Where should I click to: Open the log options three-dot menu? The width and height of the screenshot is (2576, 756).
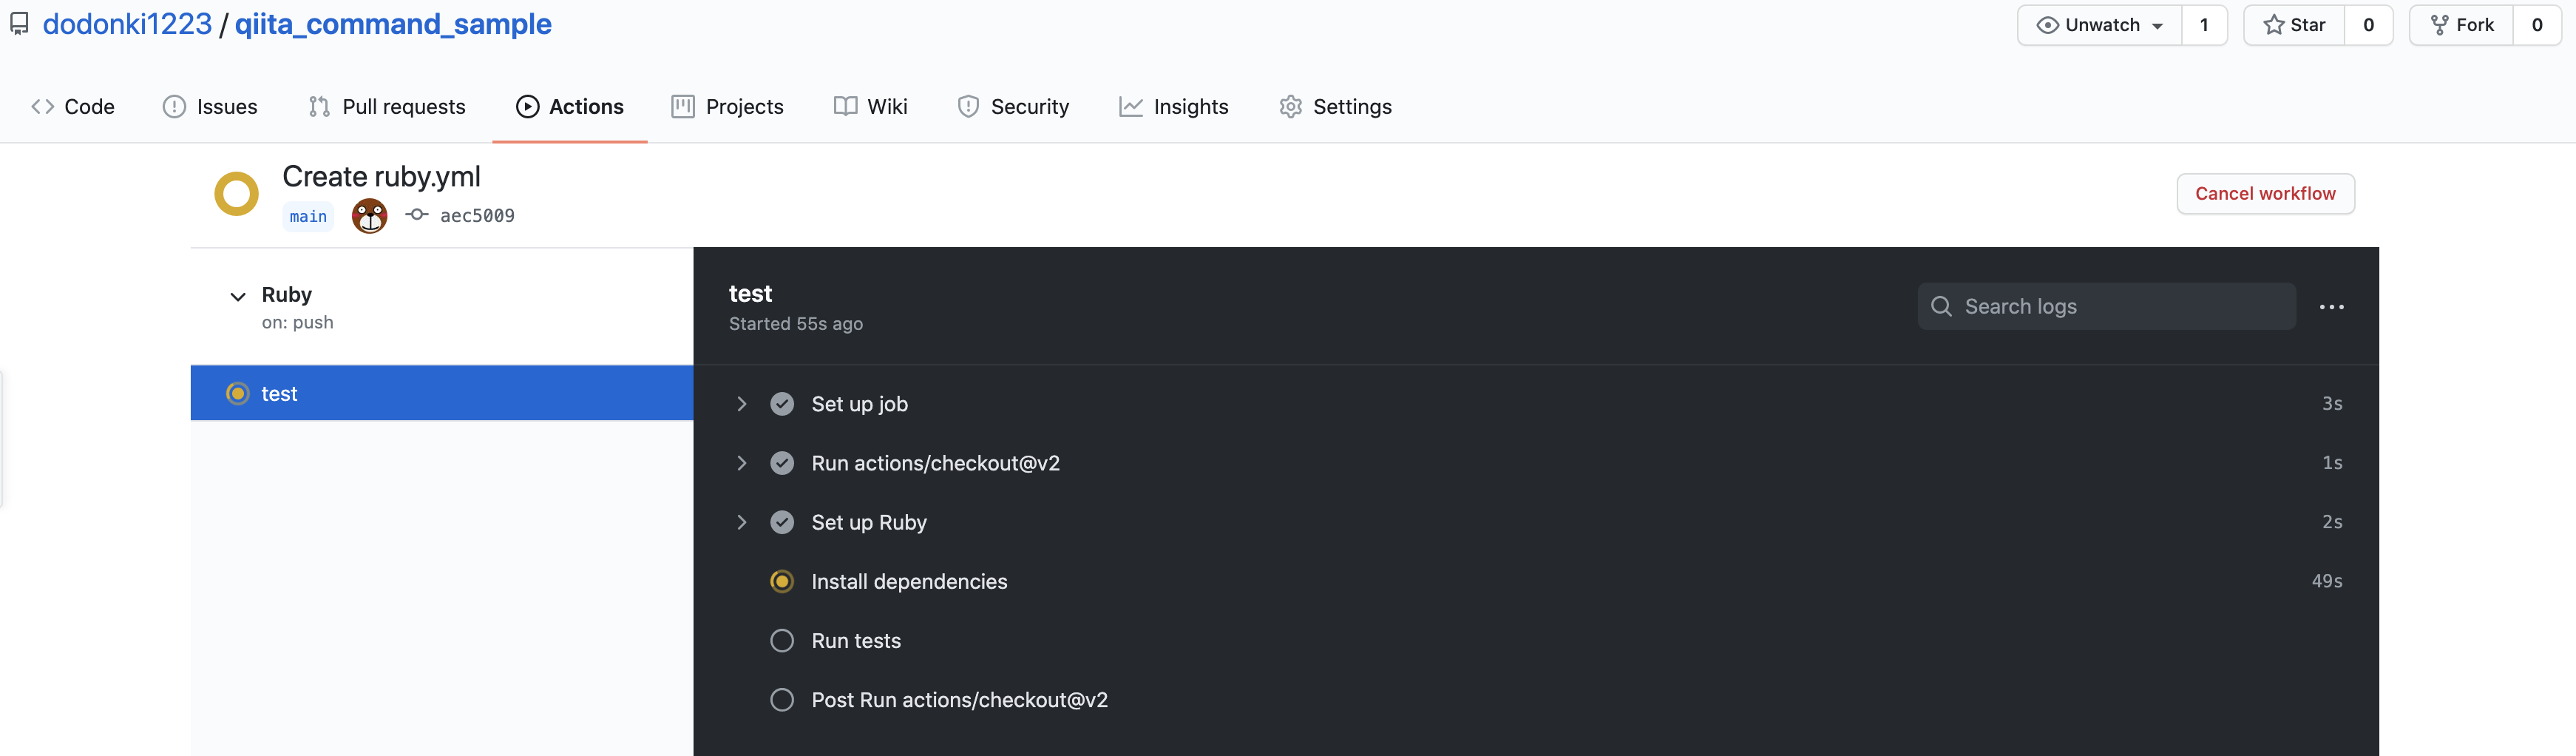click(x=2332, y=307)
